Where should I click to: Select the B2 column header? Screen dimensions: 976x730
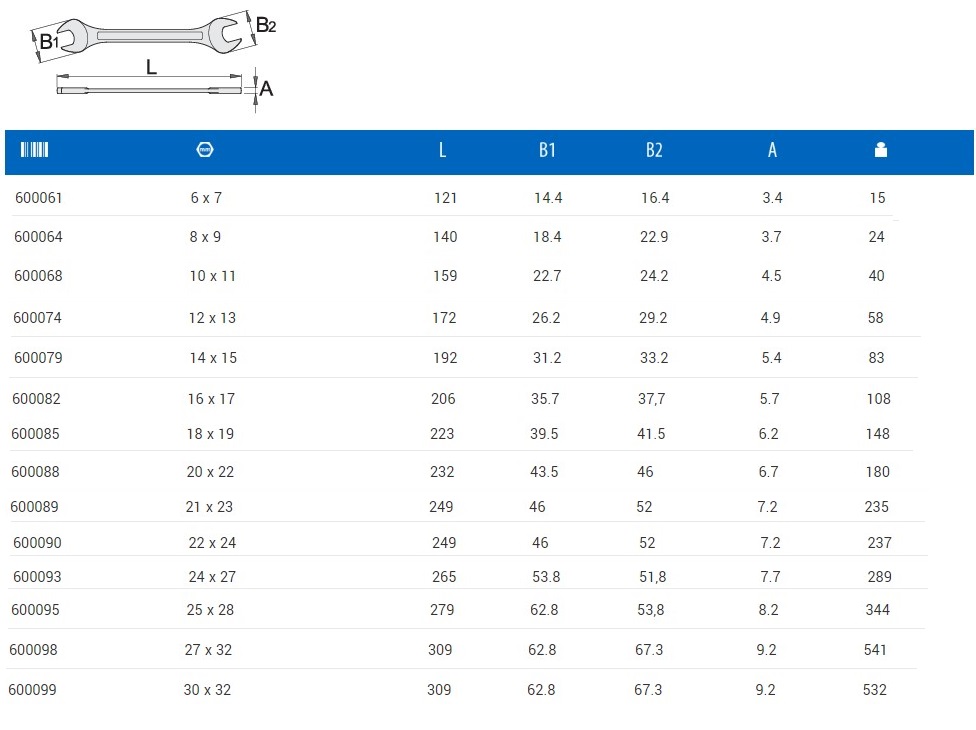[654, 150]
